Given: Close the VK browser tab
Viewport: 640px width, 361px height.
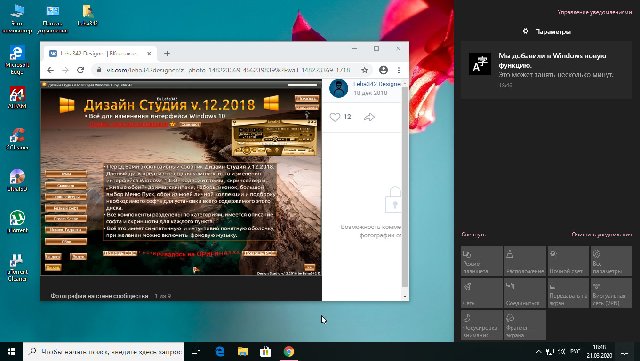Looking at the screenshot, I should click(x=149, y=53).
